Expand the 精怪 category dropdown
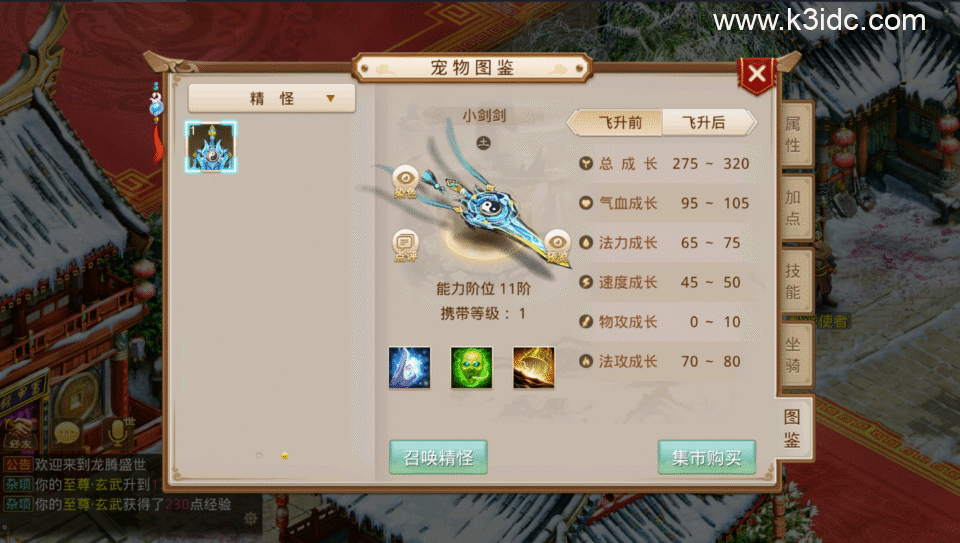Viewport: 960px width, 543px height. [272, 98]
